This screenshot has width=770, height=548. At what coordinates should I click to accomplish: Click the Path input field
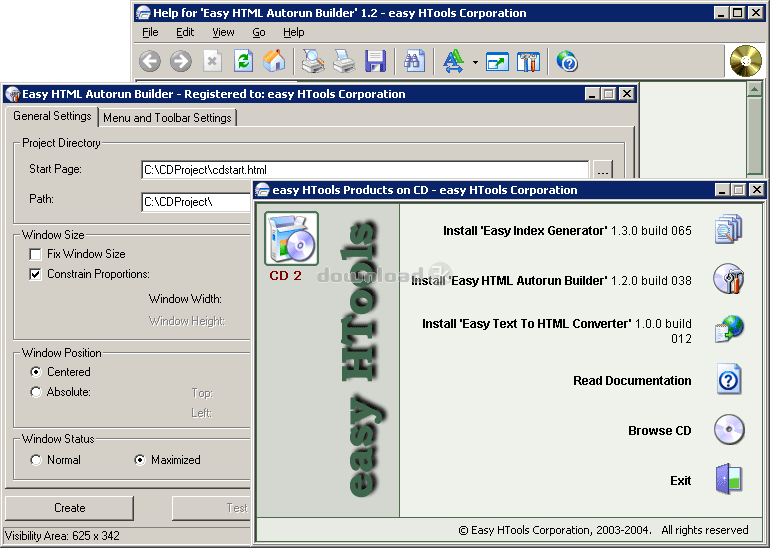[x=196, y=202]
